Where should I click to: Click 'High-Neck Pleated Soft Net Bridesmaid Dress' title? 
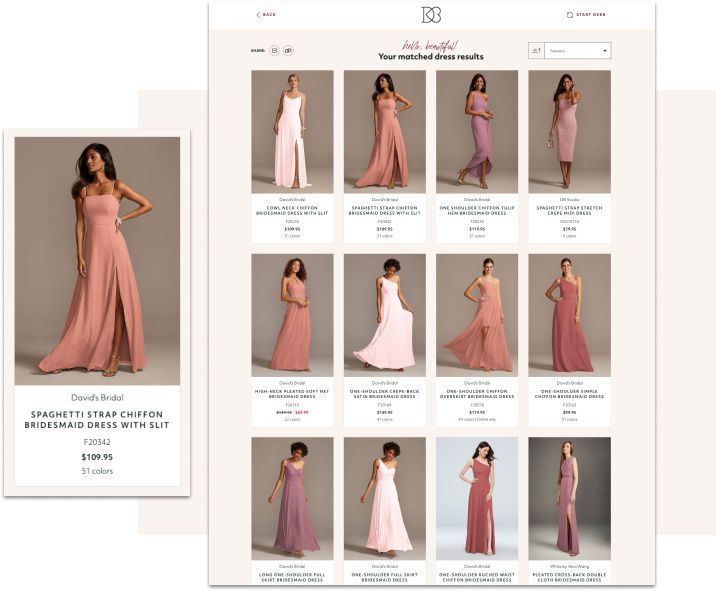(292, 394)
